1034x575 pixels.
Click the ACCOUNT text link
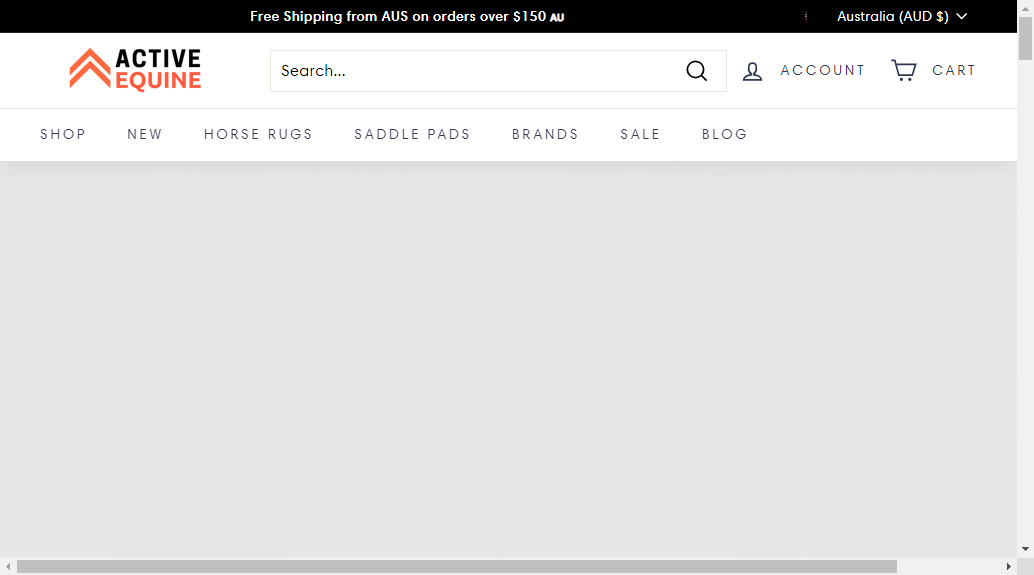tap(822, 70)
